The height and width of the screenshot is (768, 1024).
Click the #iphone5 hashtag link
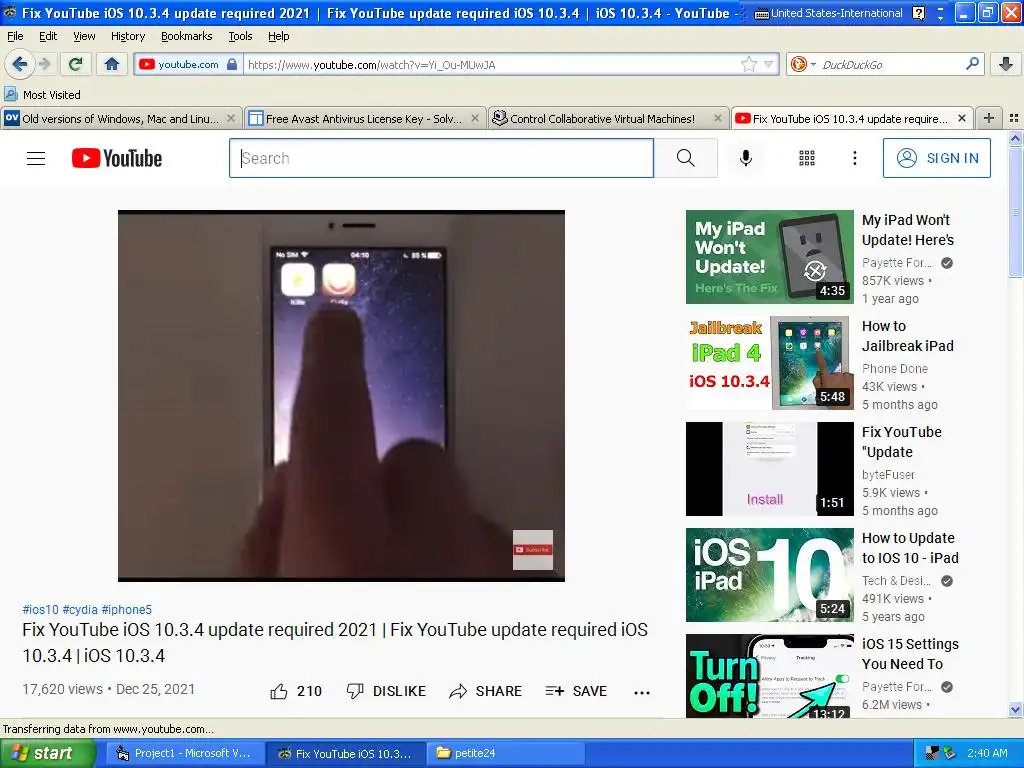point(127,609)
